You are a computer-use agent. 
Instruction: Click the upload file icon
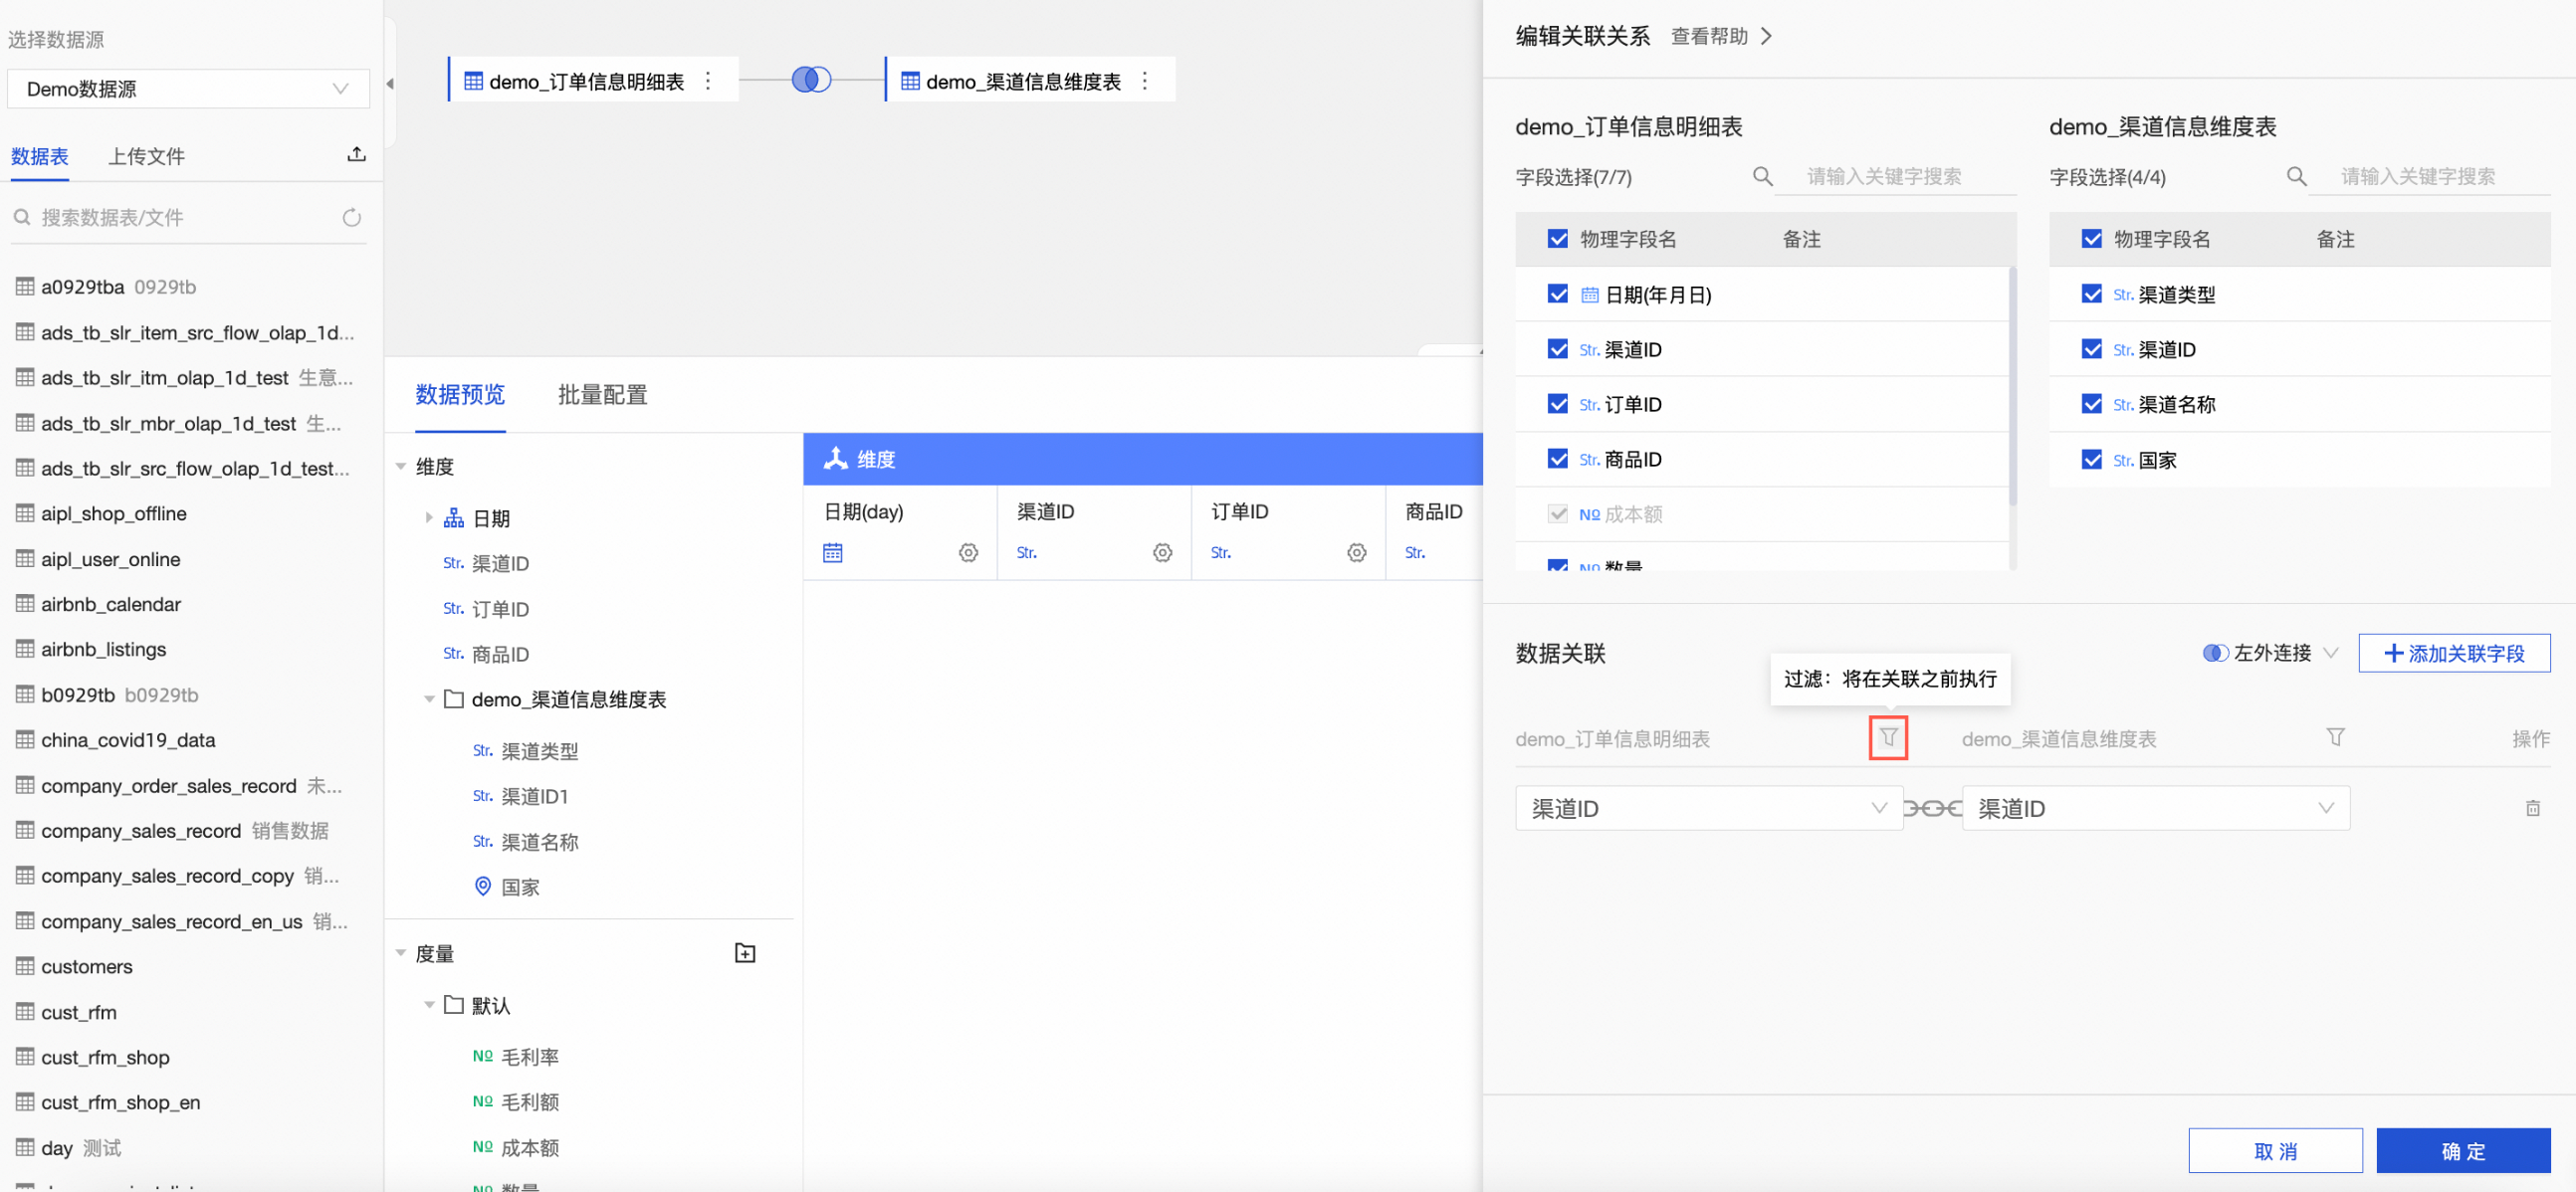356,154
